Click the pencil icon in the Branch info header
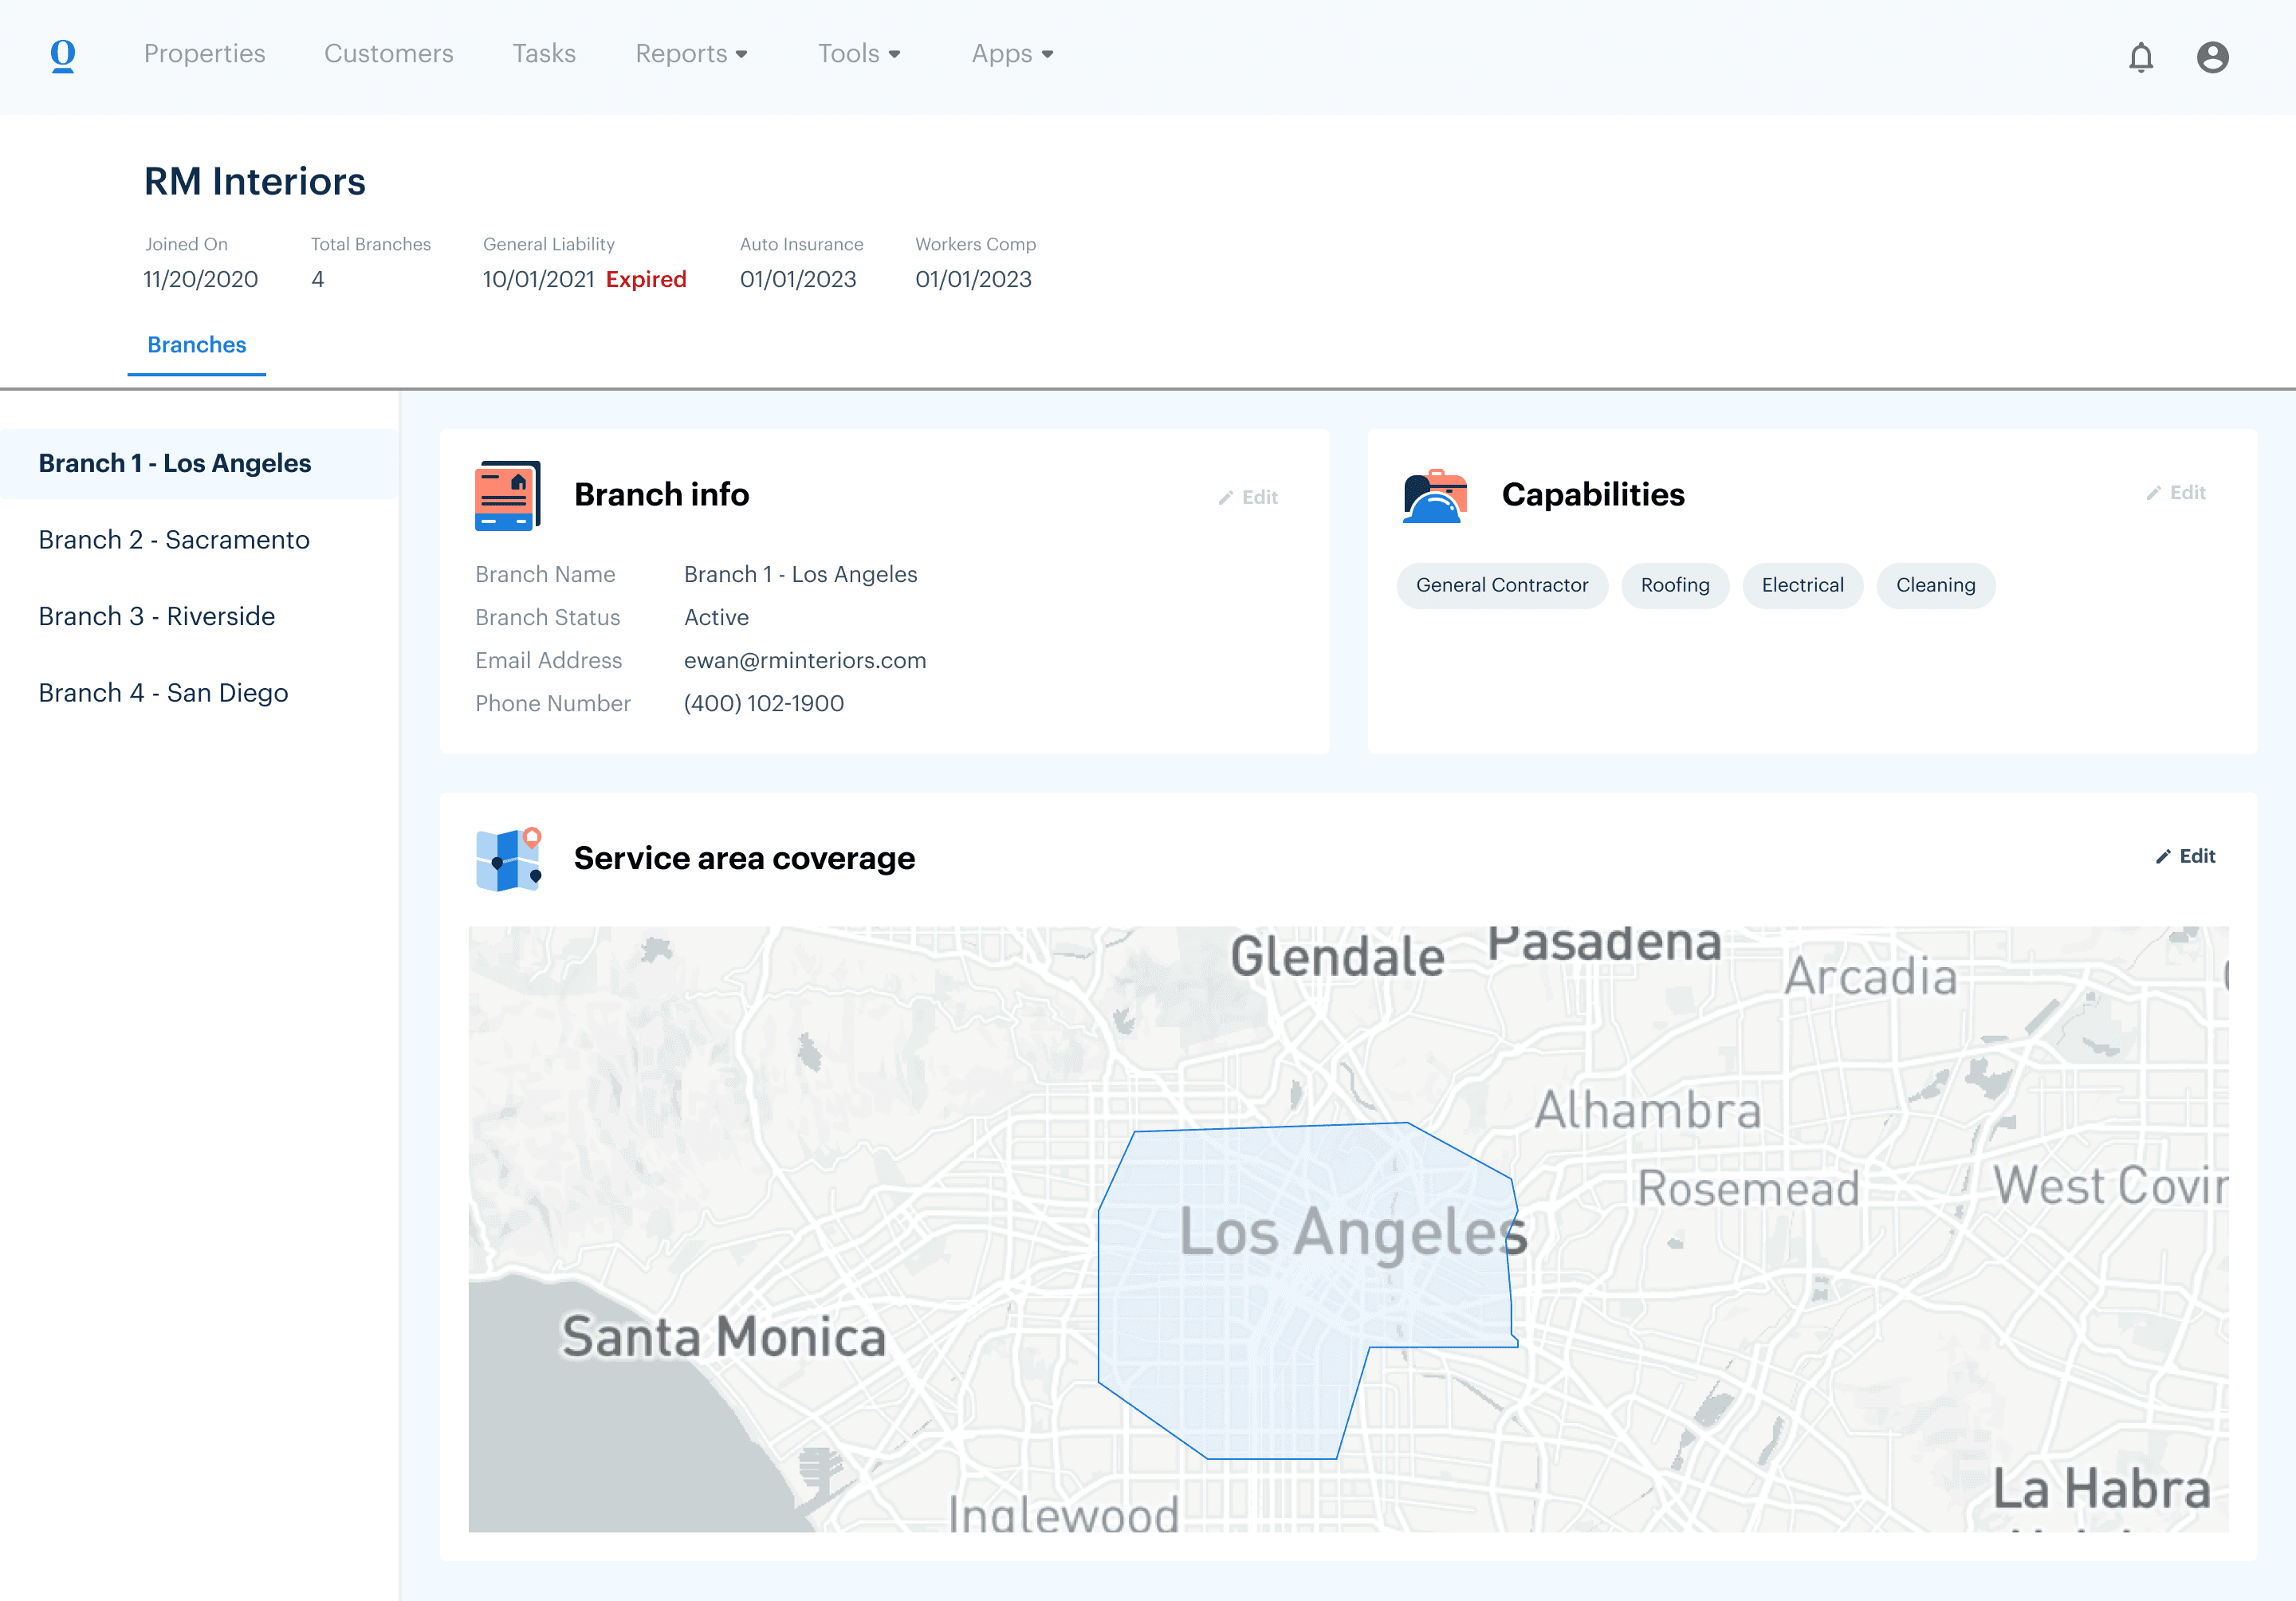Image resolution: width=2296 pixels, height=1601 pixels. [x=1225, y=498]
